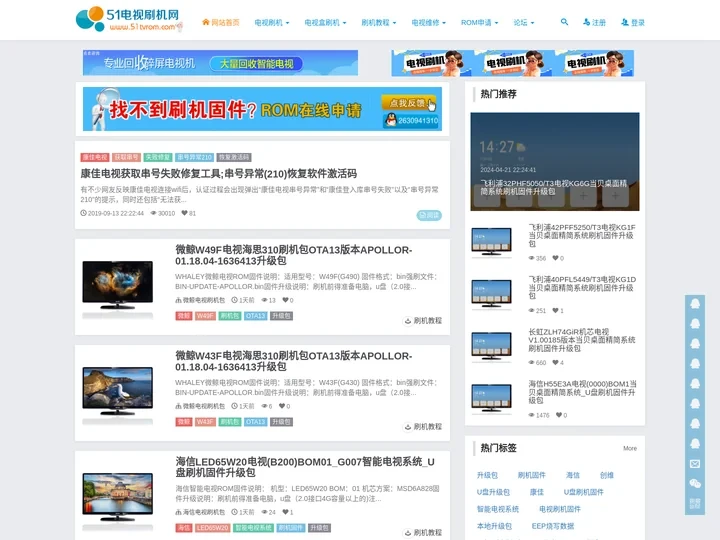Viewport: 720px width, 540px height.
Task: Click the 专业回收碎屏电视机 banner ad
Action: (220, 62)
